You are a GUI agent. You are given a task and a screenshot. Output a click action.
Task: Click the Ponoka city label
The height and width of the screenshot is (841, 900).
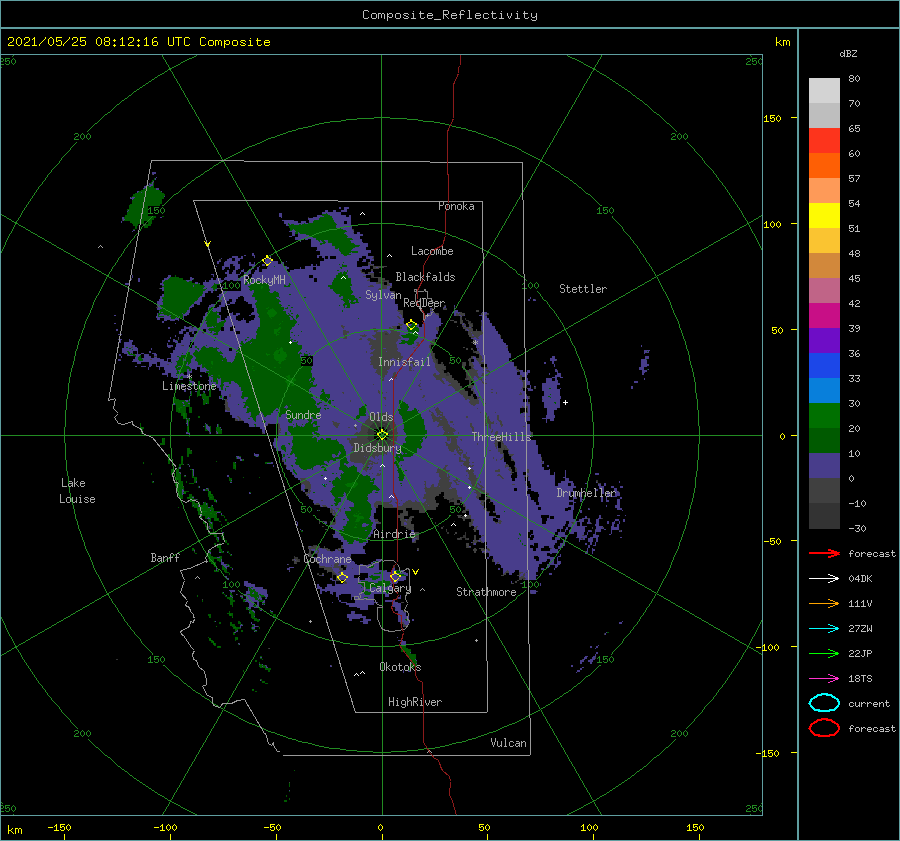[456, 206]
